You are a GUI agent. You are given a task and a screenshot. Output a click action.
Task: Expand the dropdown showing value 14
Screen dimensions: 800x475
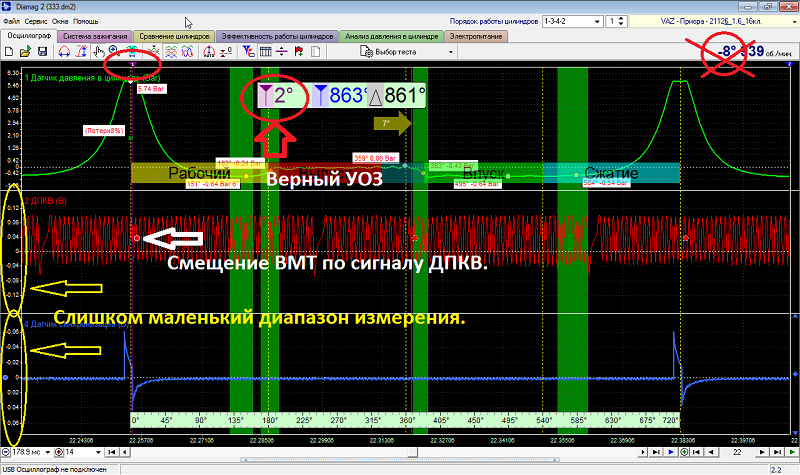click(x=98, y=452)
